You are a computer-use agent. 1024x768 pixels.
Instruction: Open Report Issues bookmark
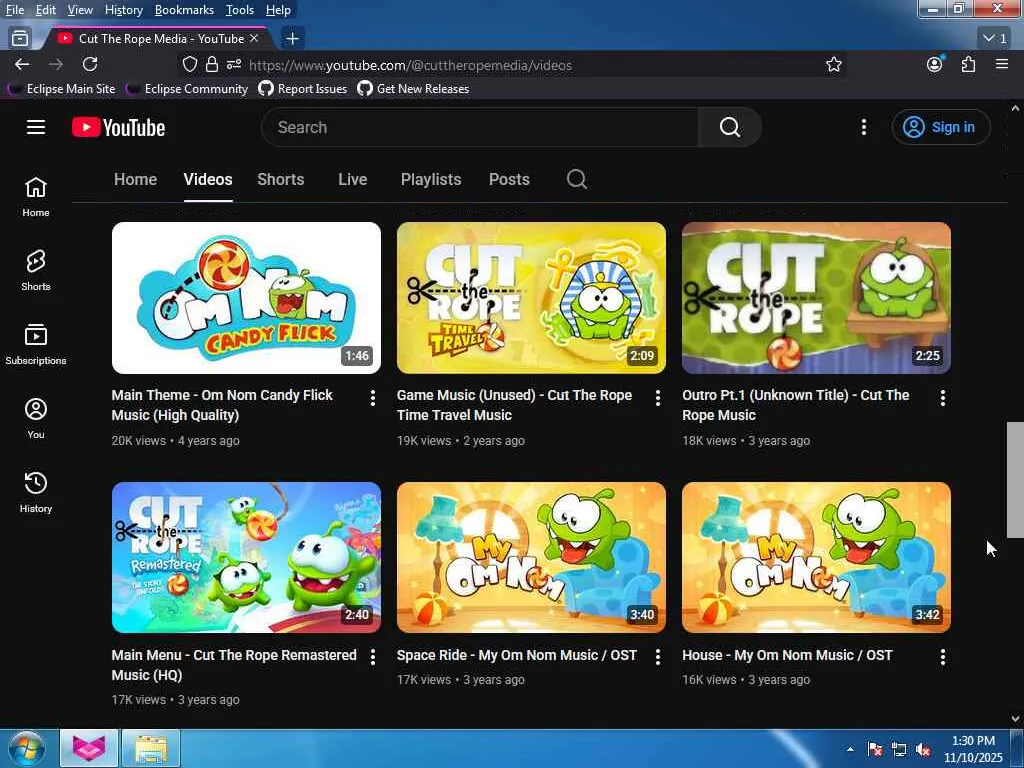[303, 89]
